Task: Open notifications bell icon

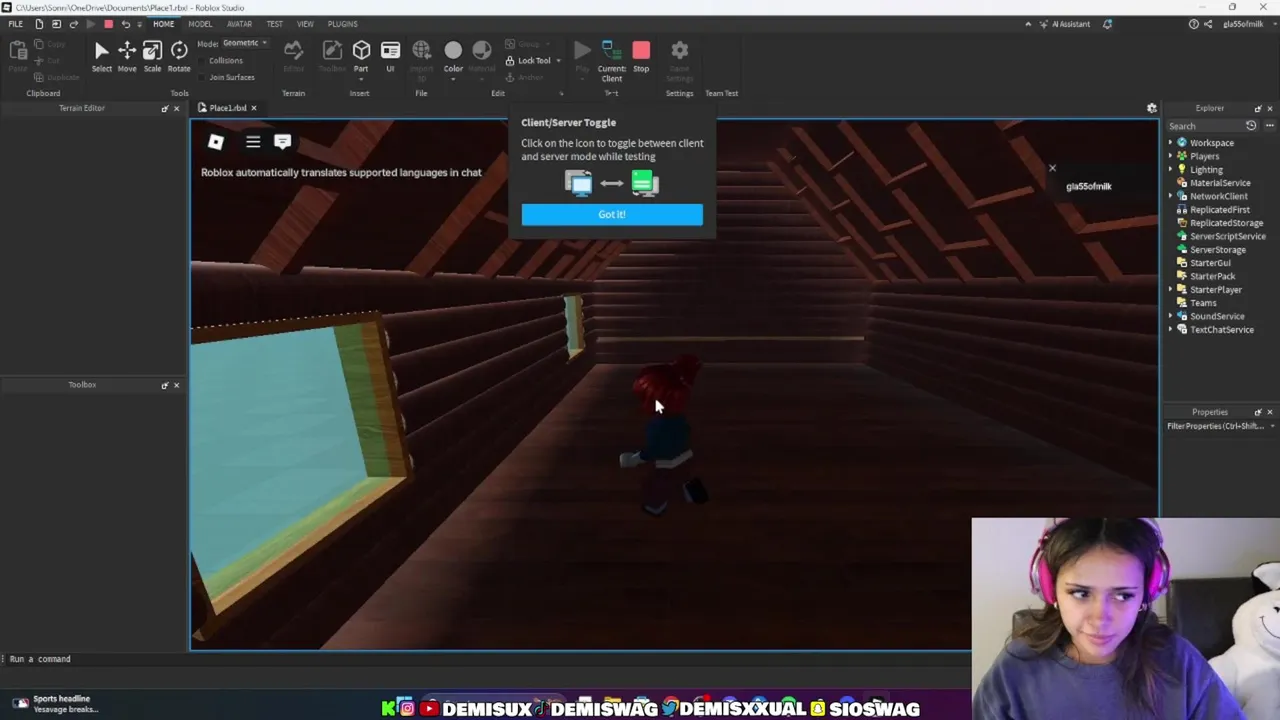Action: (x=1107, y=24)
